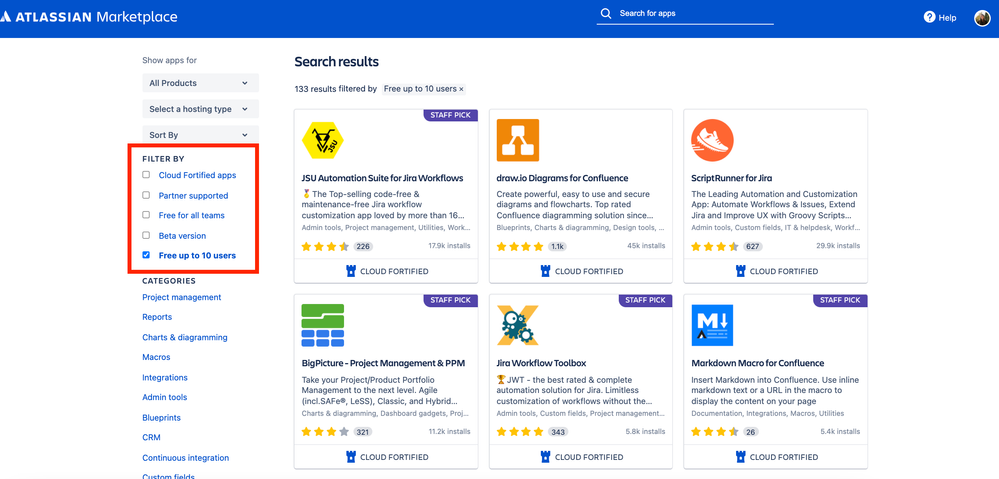Click the 45k installs text

[646, 246]
